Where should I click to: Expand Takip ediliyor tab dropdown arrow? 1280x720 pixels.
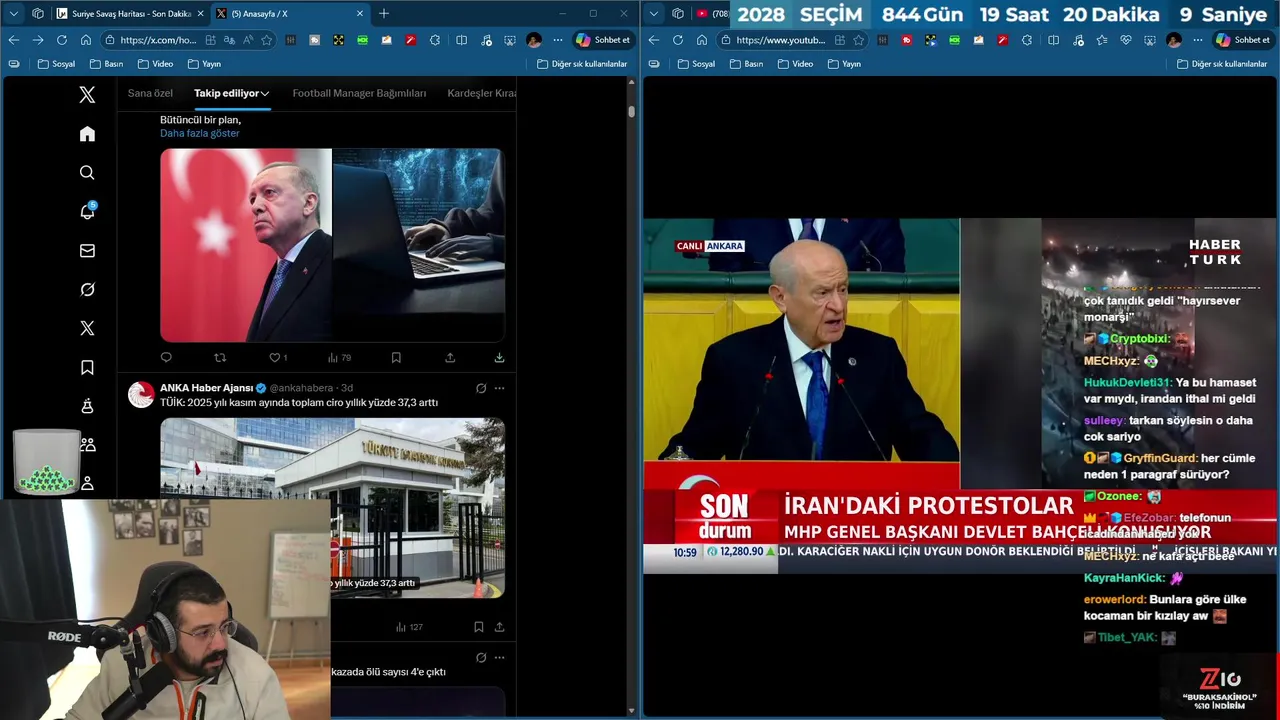click(x=265, y=94)
